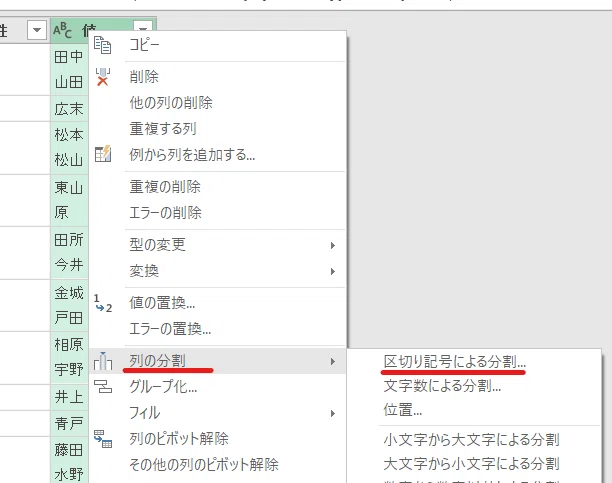Expand the 列の分割 submenu arrow
This screenshot has width=612, height=483.
333,362
